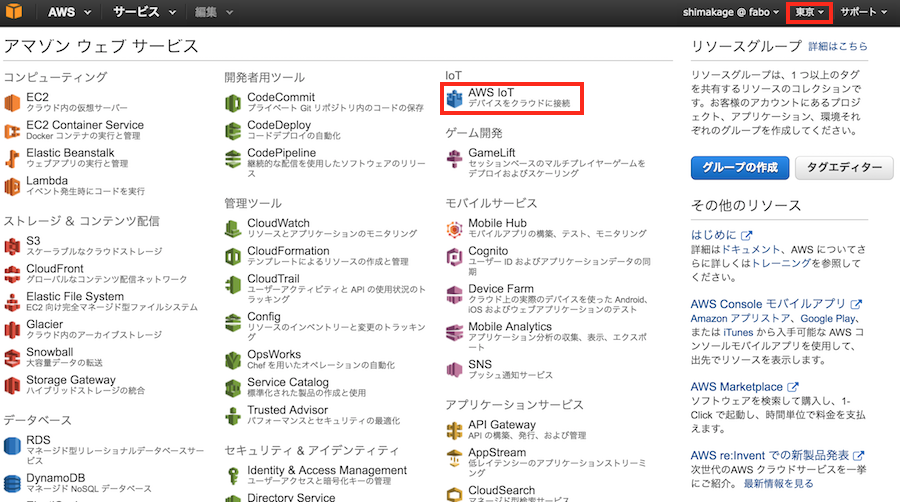Image resolution: width=900 pixels, height=502 pixels.
Task: Follow the 詳細はこちら link
Action: pyautogui.click(x=838, y=47)
